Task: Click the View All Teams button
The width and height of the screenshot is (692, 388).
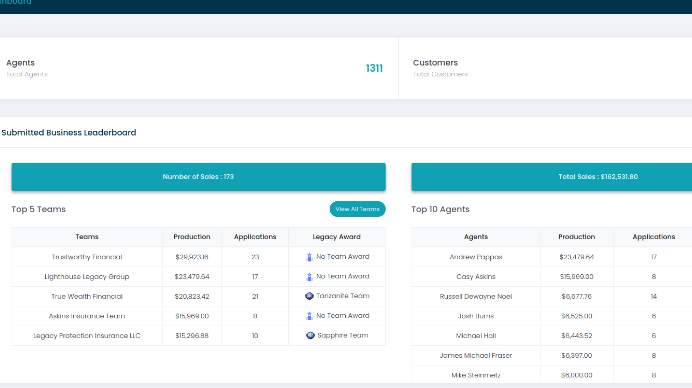Action: [x=357, y=209]
